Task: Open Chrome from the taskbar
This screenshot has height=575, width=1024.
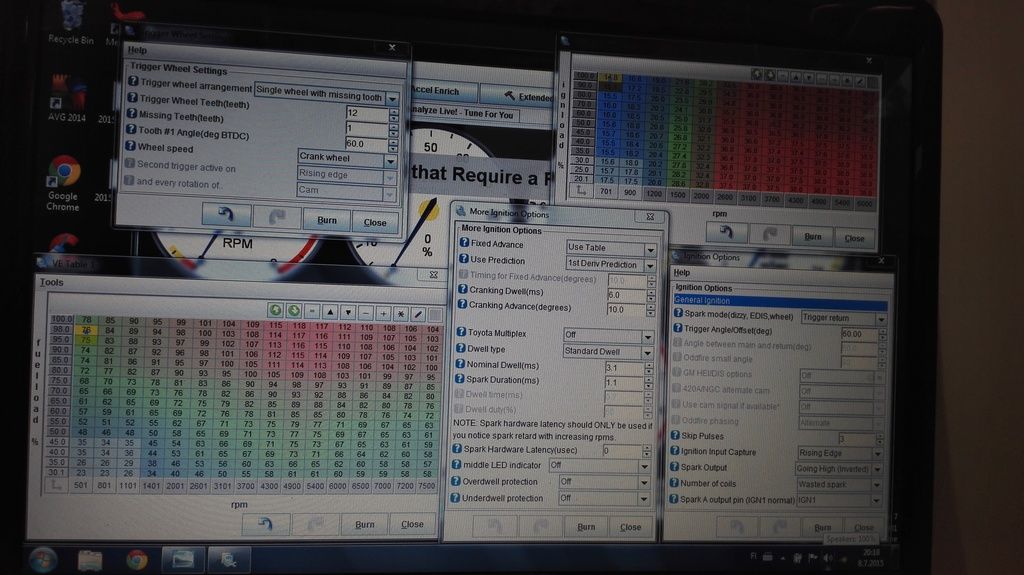Action: (x=136, y=560)
